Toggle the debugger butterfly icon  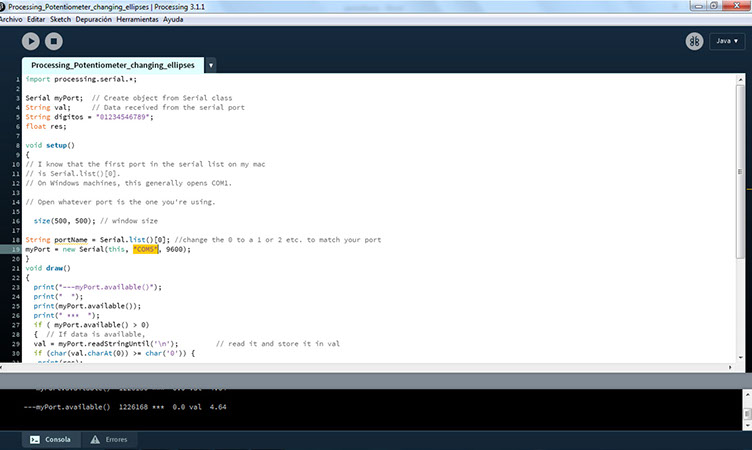tap(694, 41)
